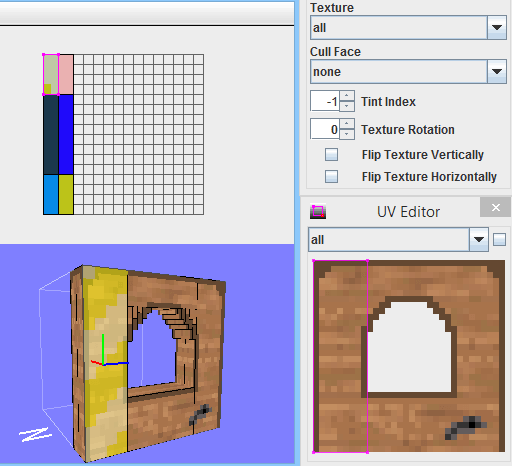Click the highlighted yellow element in 3D view

(x=105, y=362)
